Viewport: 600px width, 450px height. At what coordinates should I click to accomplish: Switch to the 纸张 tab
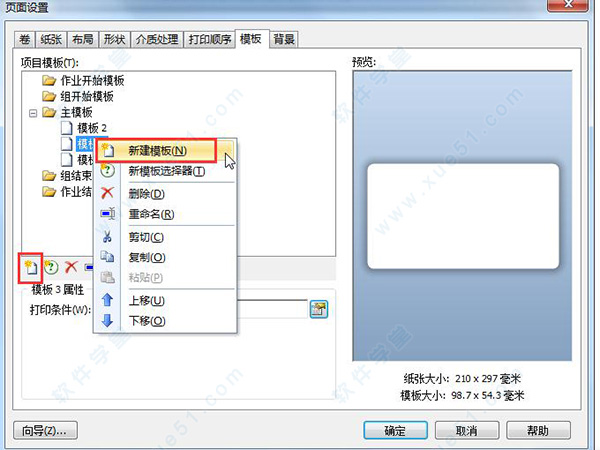click(51, 39)
